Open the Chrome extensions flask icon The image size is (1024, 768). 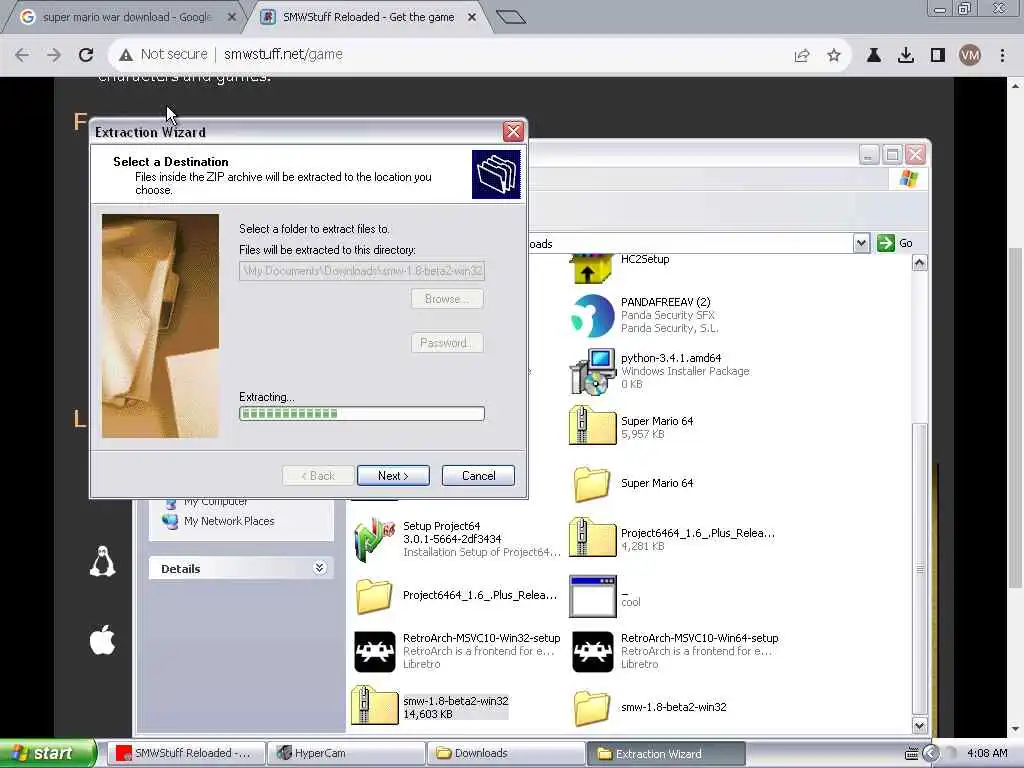(x=874, y=56)
